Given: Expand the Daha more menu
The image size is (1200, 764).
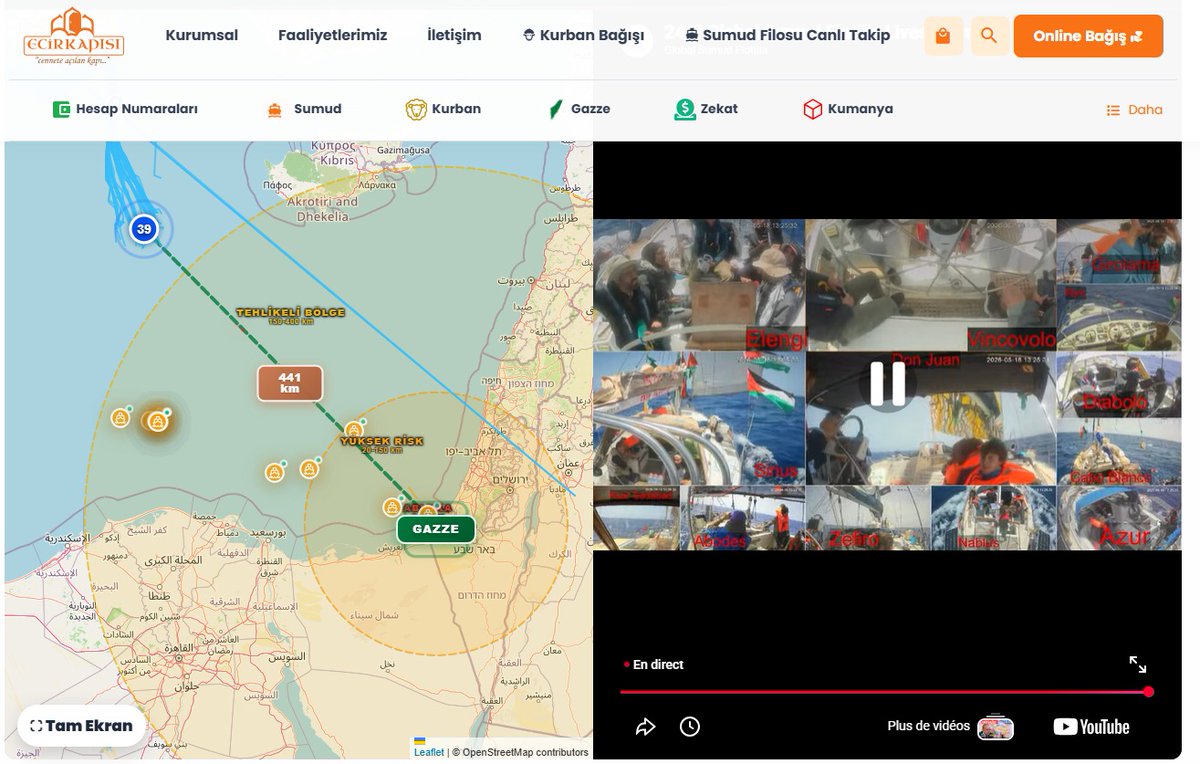Looking at the screenshot, I should pyautogui.click(x=1134, y=110).
